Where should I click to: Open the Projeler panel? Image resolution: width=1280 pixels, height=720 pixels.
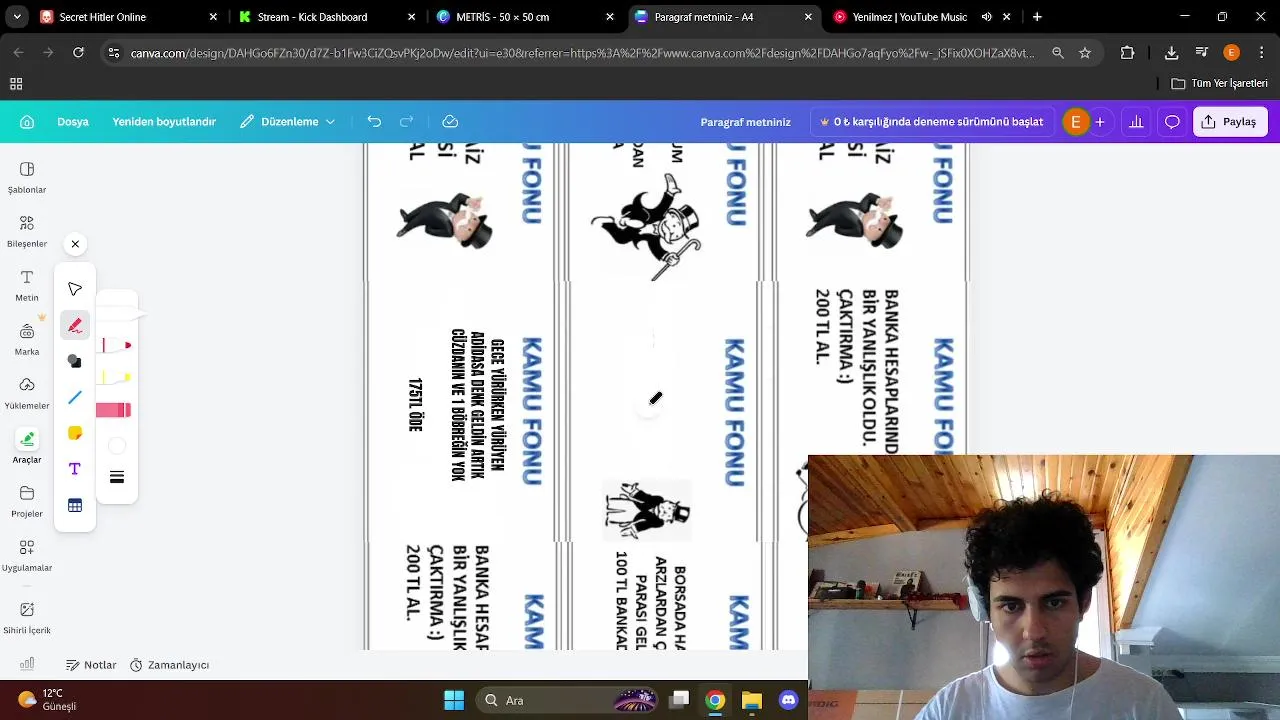click(x=27, y=501)
